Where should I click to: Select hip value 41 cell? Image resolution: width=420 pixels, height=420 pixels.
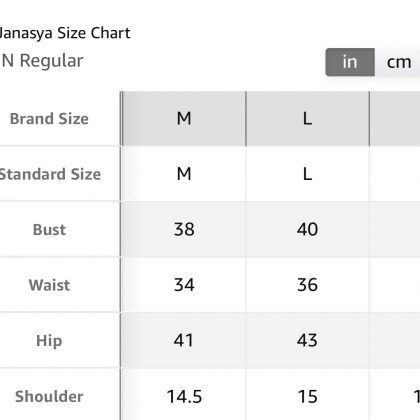184,340
